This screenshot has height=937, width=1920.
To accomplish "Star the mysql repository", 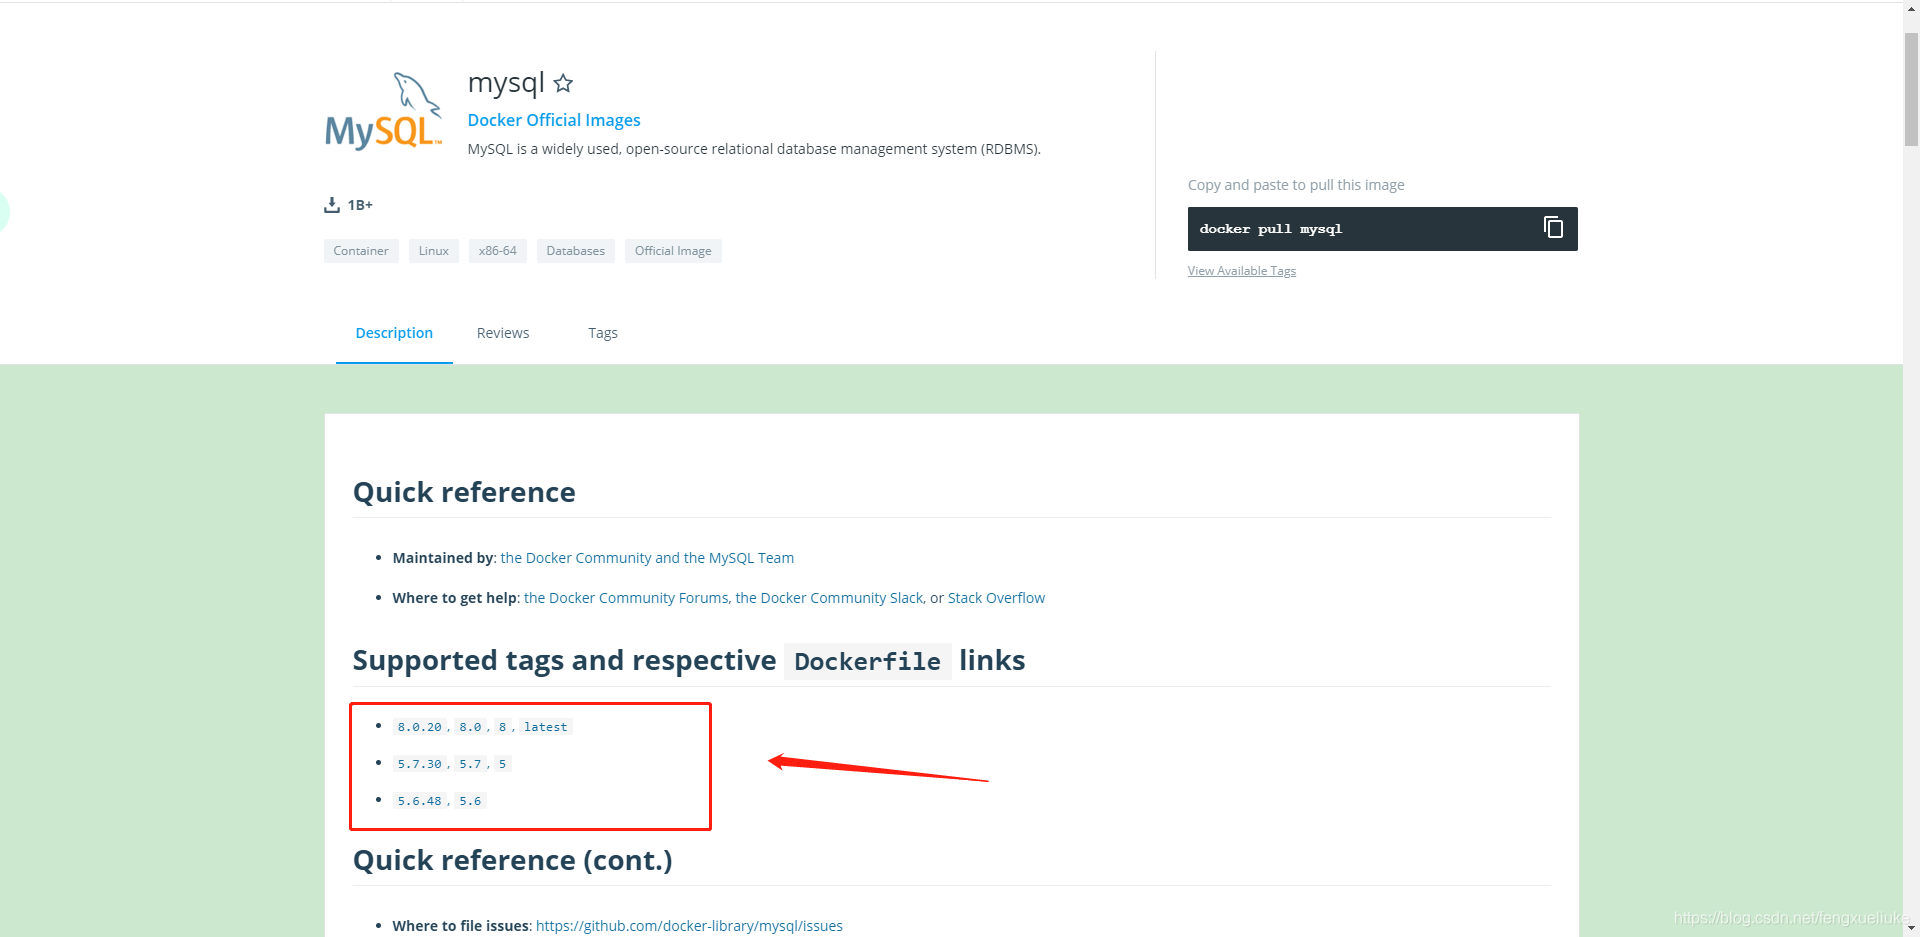I will tap(563, 83).
